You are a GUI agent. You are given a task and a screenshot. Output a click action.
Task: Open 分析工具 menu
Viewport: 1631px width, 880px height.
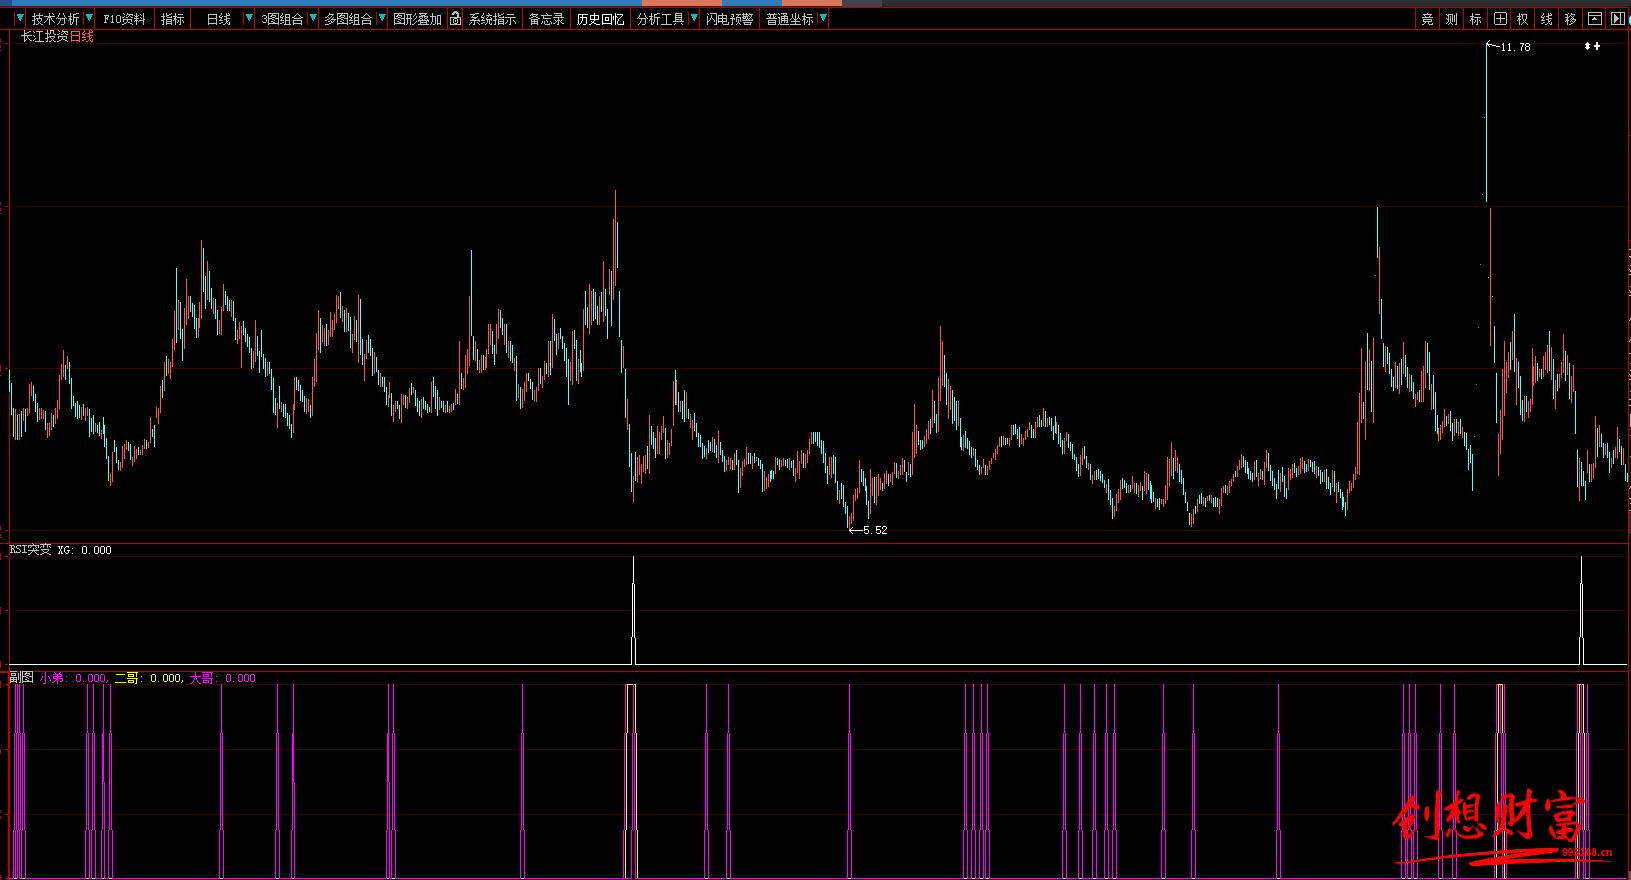pos(660,19)
